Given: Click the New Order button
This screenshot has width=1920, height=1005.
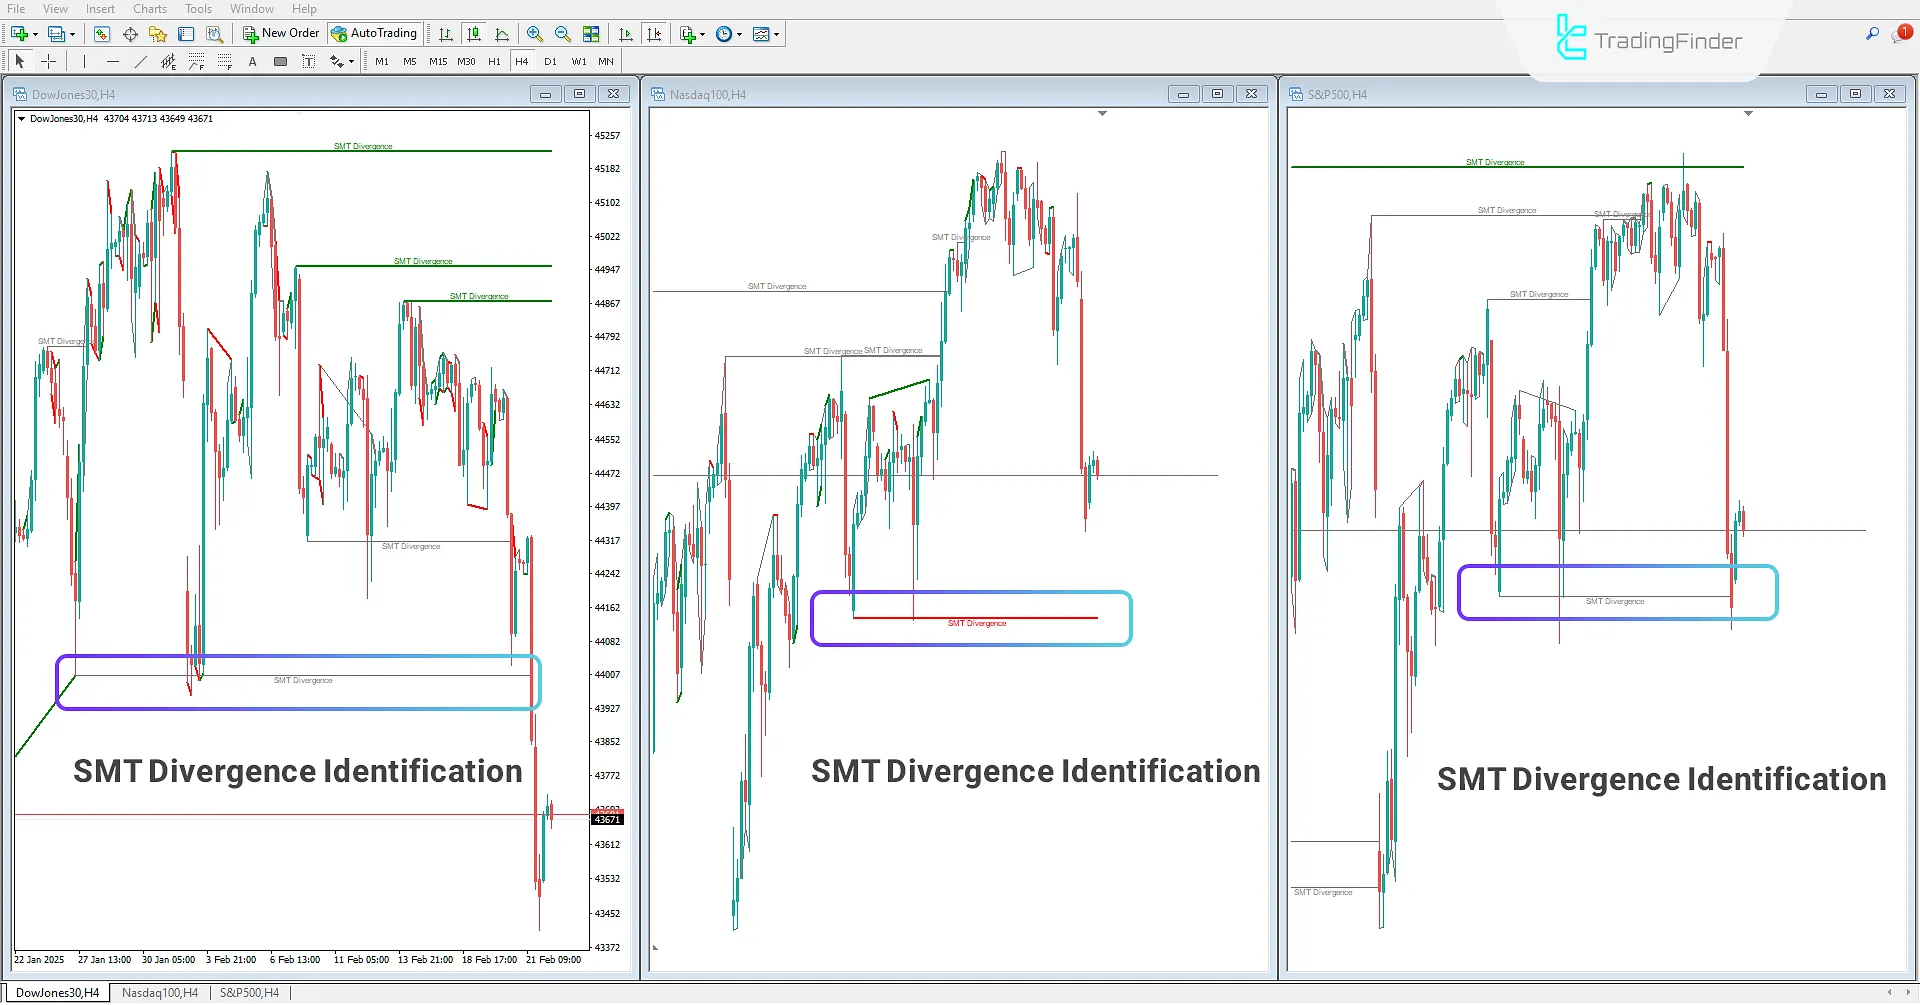Looking at the screenshot, I should coord(281,33).
